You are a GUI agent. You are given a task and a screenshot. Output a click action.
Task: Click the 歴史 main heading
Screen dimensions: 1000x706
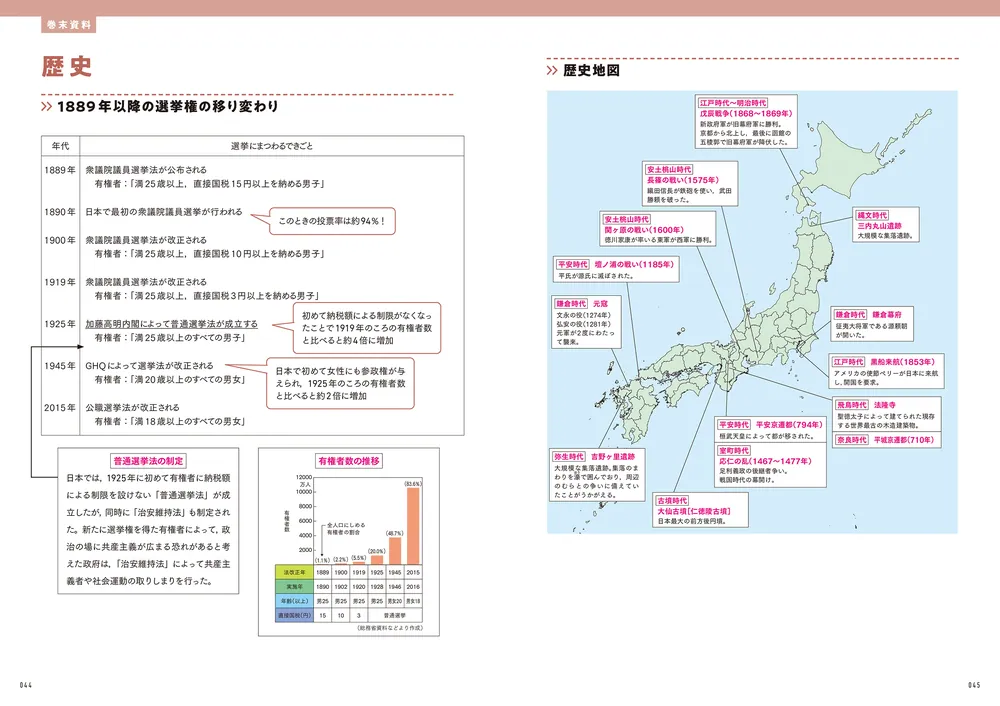point(67,66)
